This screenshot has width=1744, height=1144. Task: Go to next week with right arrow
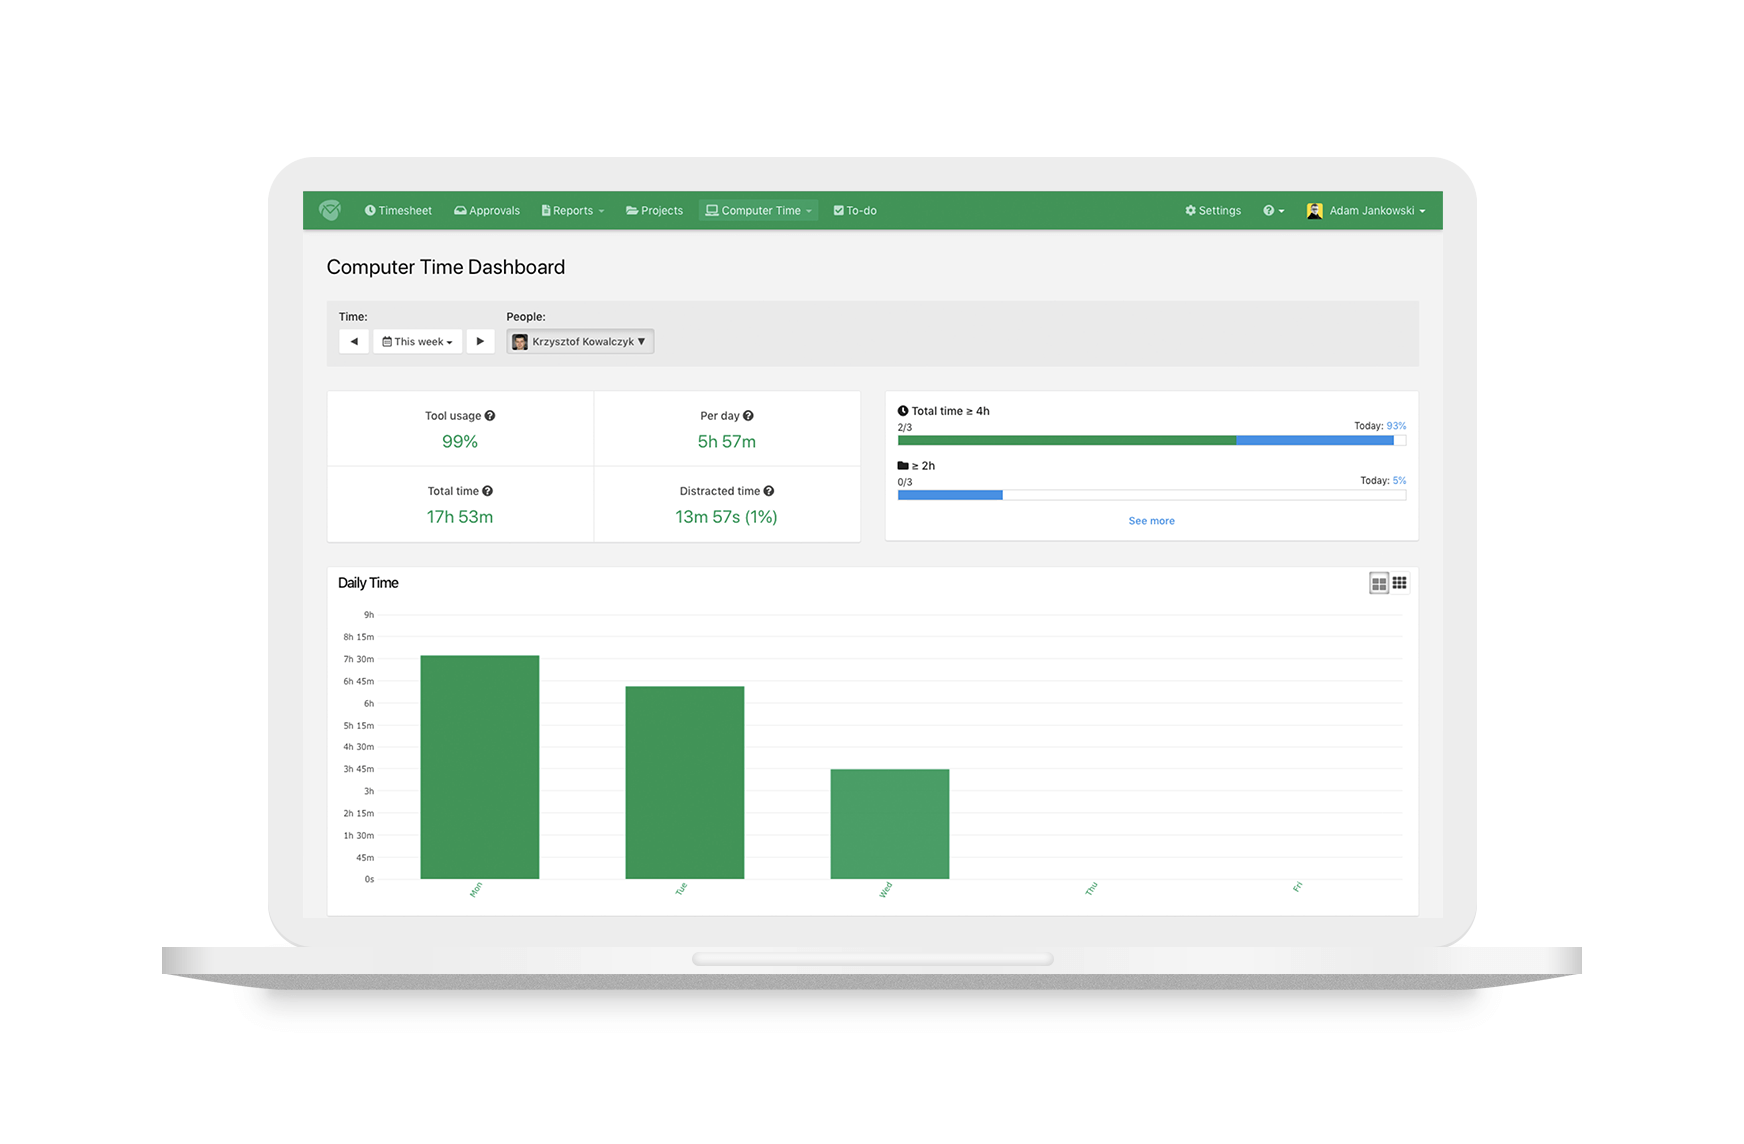click(x=480, y=341)
